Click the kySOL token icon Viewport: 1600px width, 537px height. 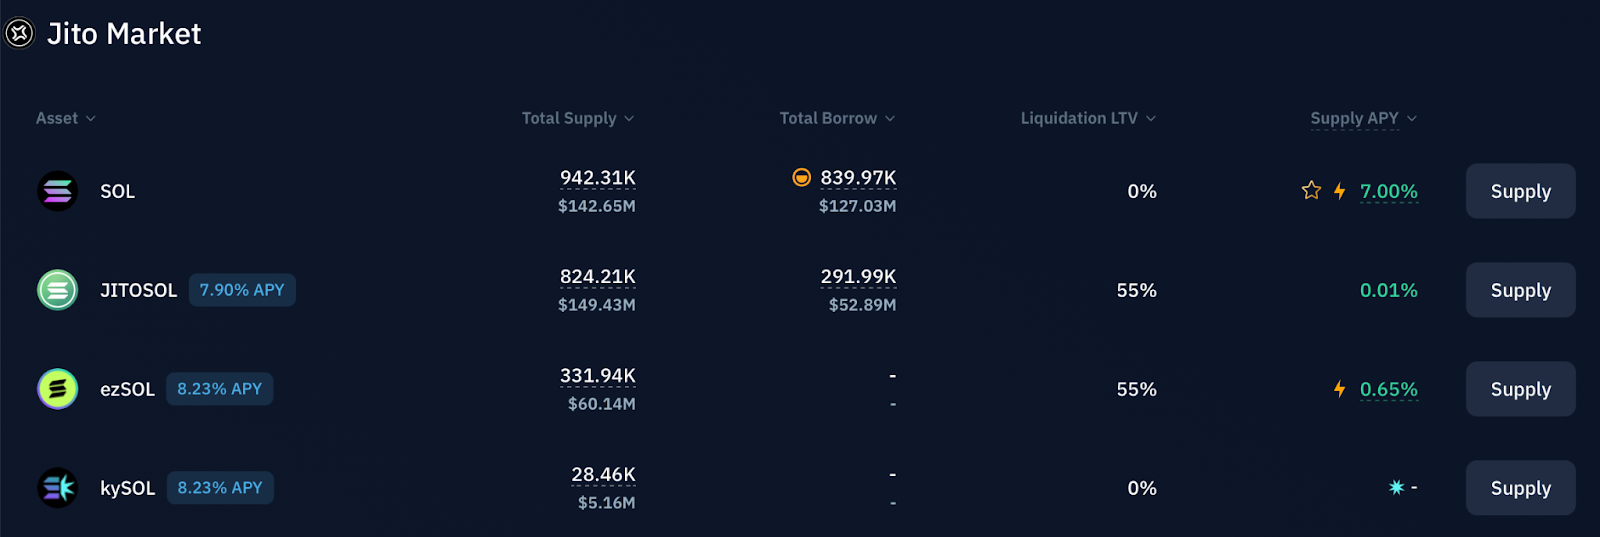(58, 488)
